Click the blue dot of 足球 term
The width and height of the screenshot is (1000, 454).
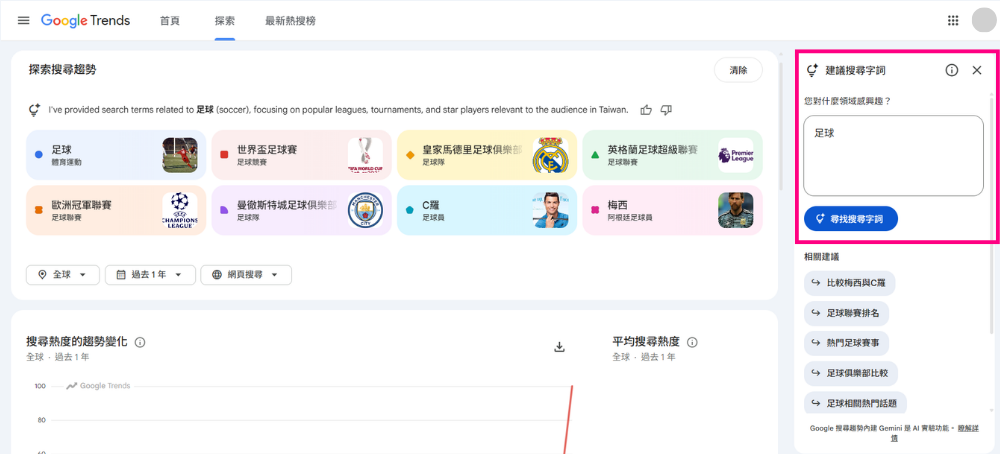[38, 154]
